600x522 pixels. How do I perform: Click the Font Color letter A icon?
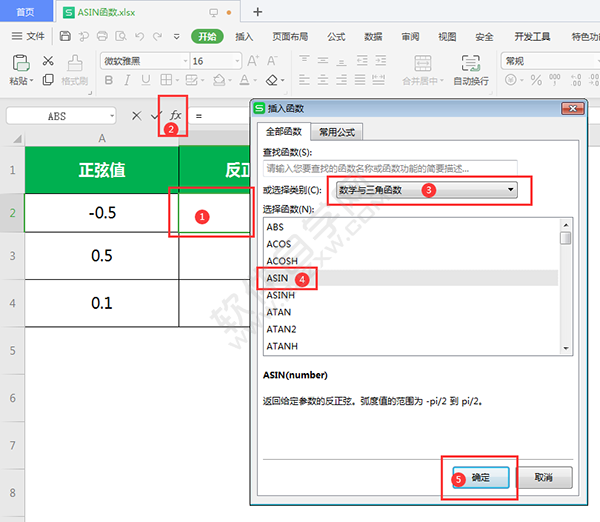[245, 80]
